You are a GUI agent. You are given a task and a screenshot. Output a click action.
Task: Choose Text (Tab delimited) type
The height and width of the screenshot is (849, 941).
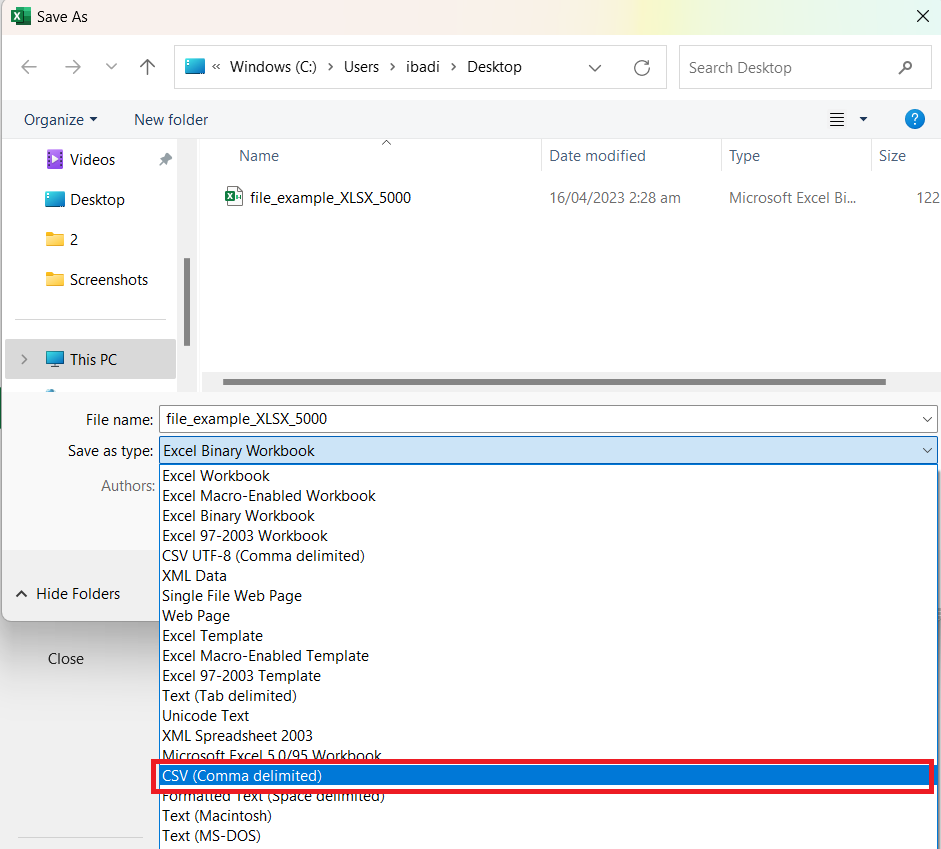pos(548,696)
